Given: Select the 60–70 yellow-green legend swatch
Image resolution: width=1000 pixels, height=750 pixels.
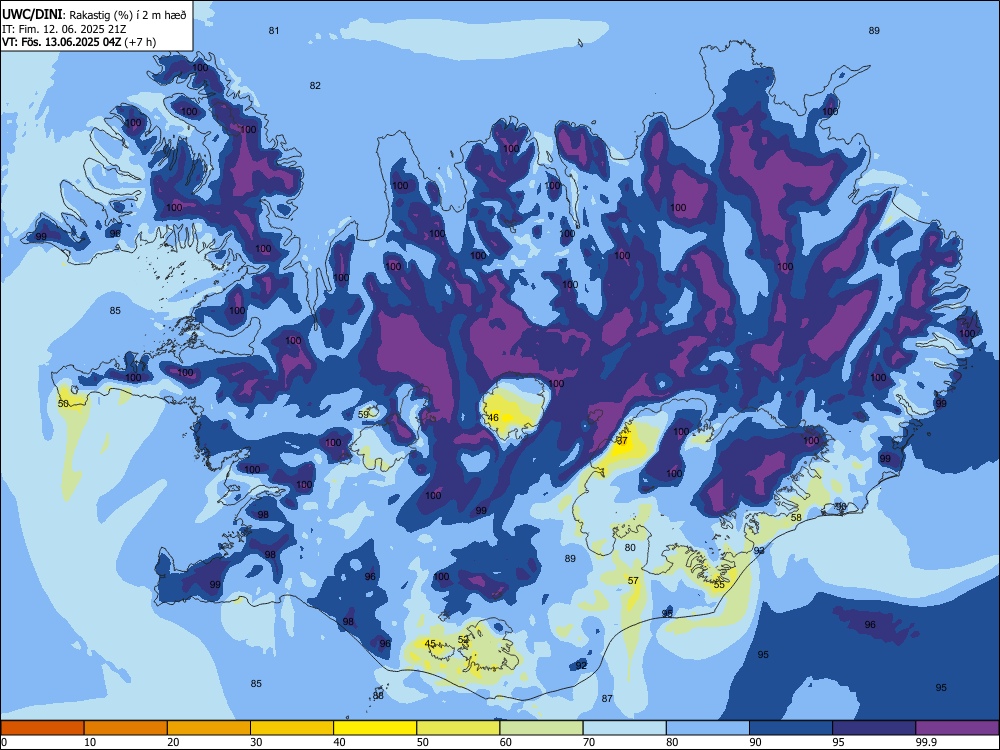Looking at the screenshot, I should click(x=541, y=728).
